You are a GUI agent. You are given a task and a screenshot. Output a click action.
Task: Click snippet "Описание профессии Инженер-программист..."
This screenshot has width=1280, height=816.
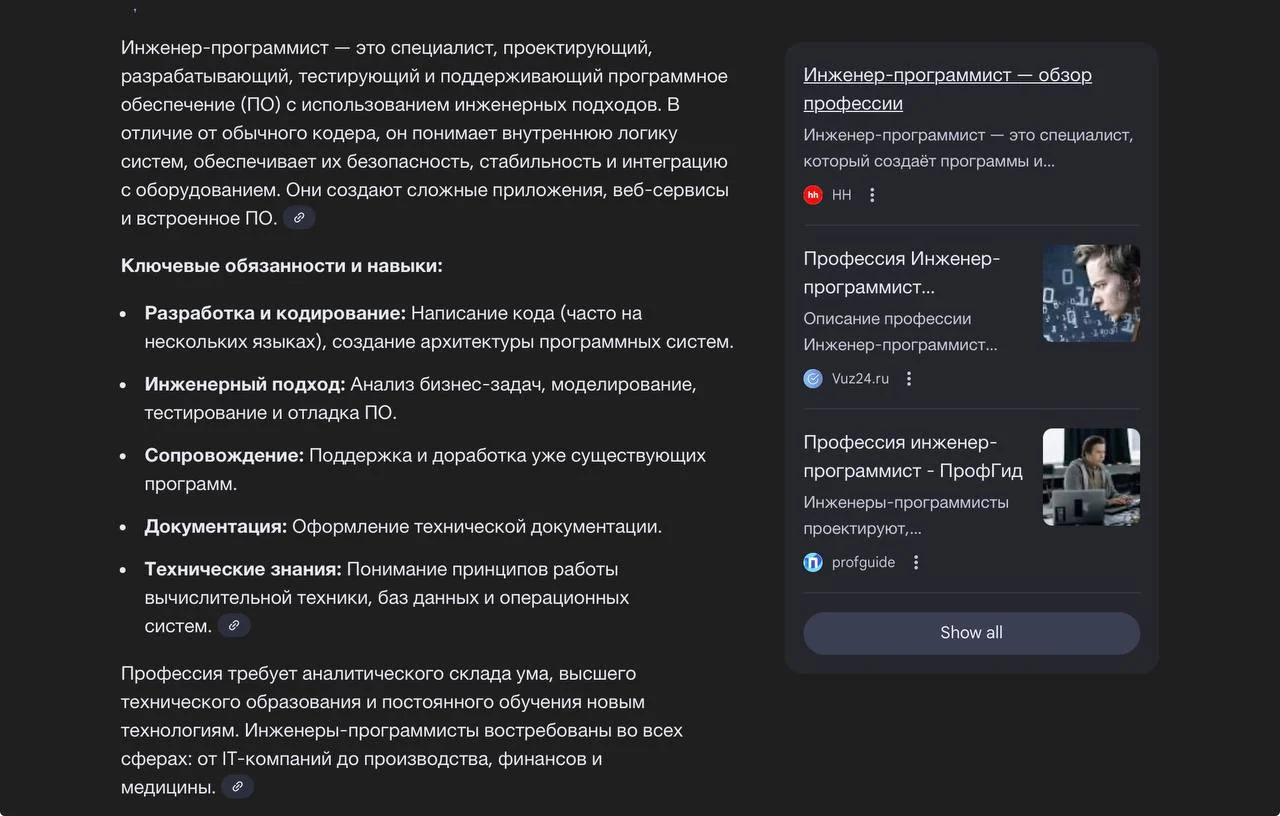pos(899,332)
